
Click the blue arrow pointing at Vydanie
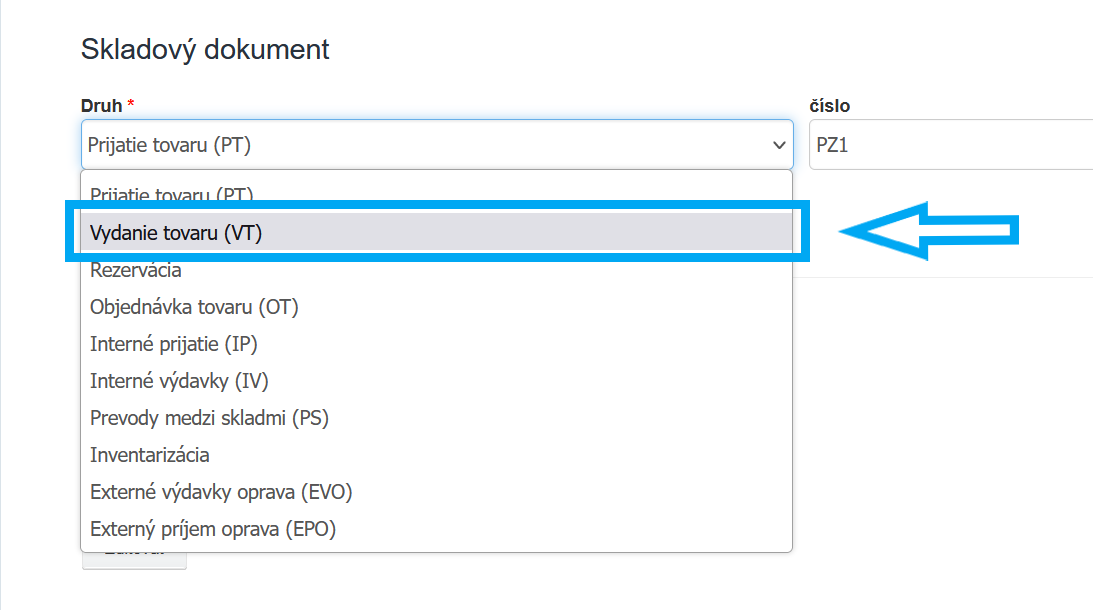tap(930, 232)
